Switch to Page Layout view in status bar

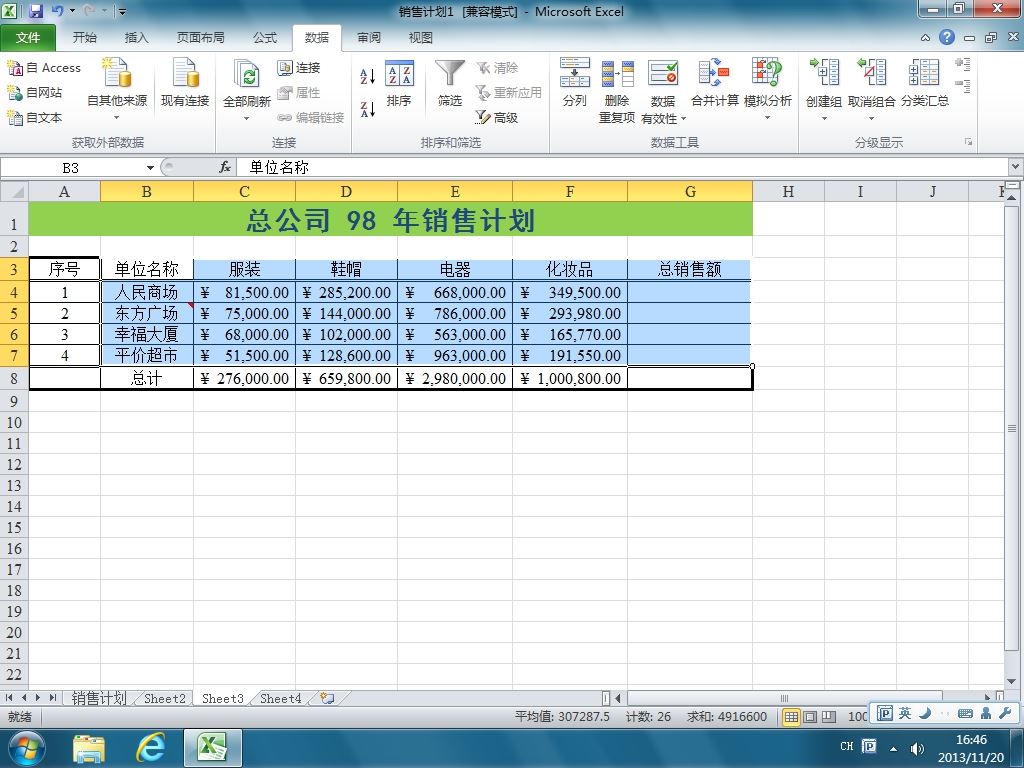810,716
